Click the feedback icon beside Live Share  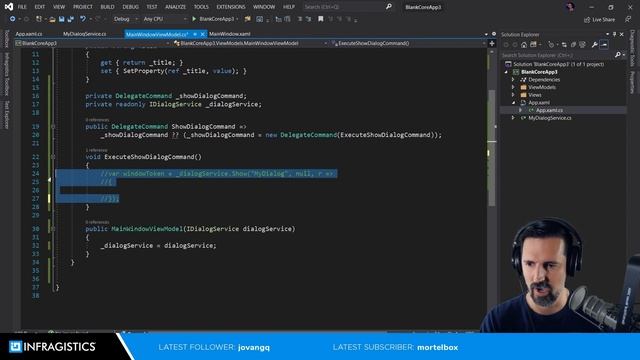[x=628, y=19]
